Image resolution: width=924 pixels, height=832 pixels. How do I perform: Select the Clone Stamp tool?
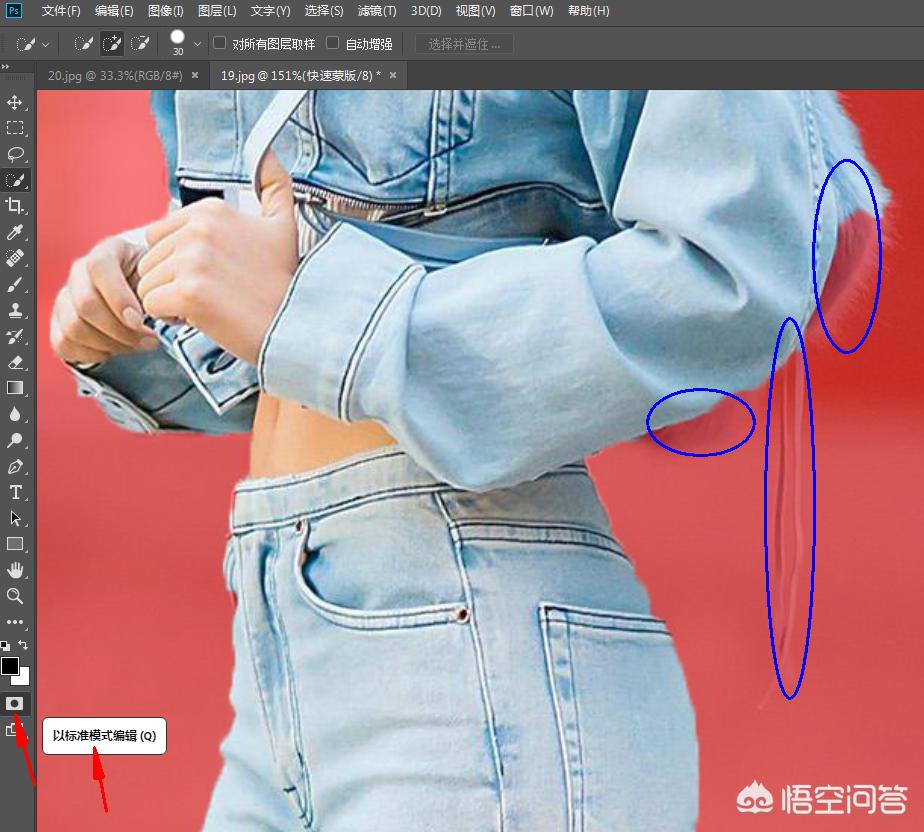(x=14, y=310)
